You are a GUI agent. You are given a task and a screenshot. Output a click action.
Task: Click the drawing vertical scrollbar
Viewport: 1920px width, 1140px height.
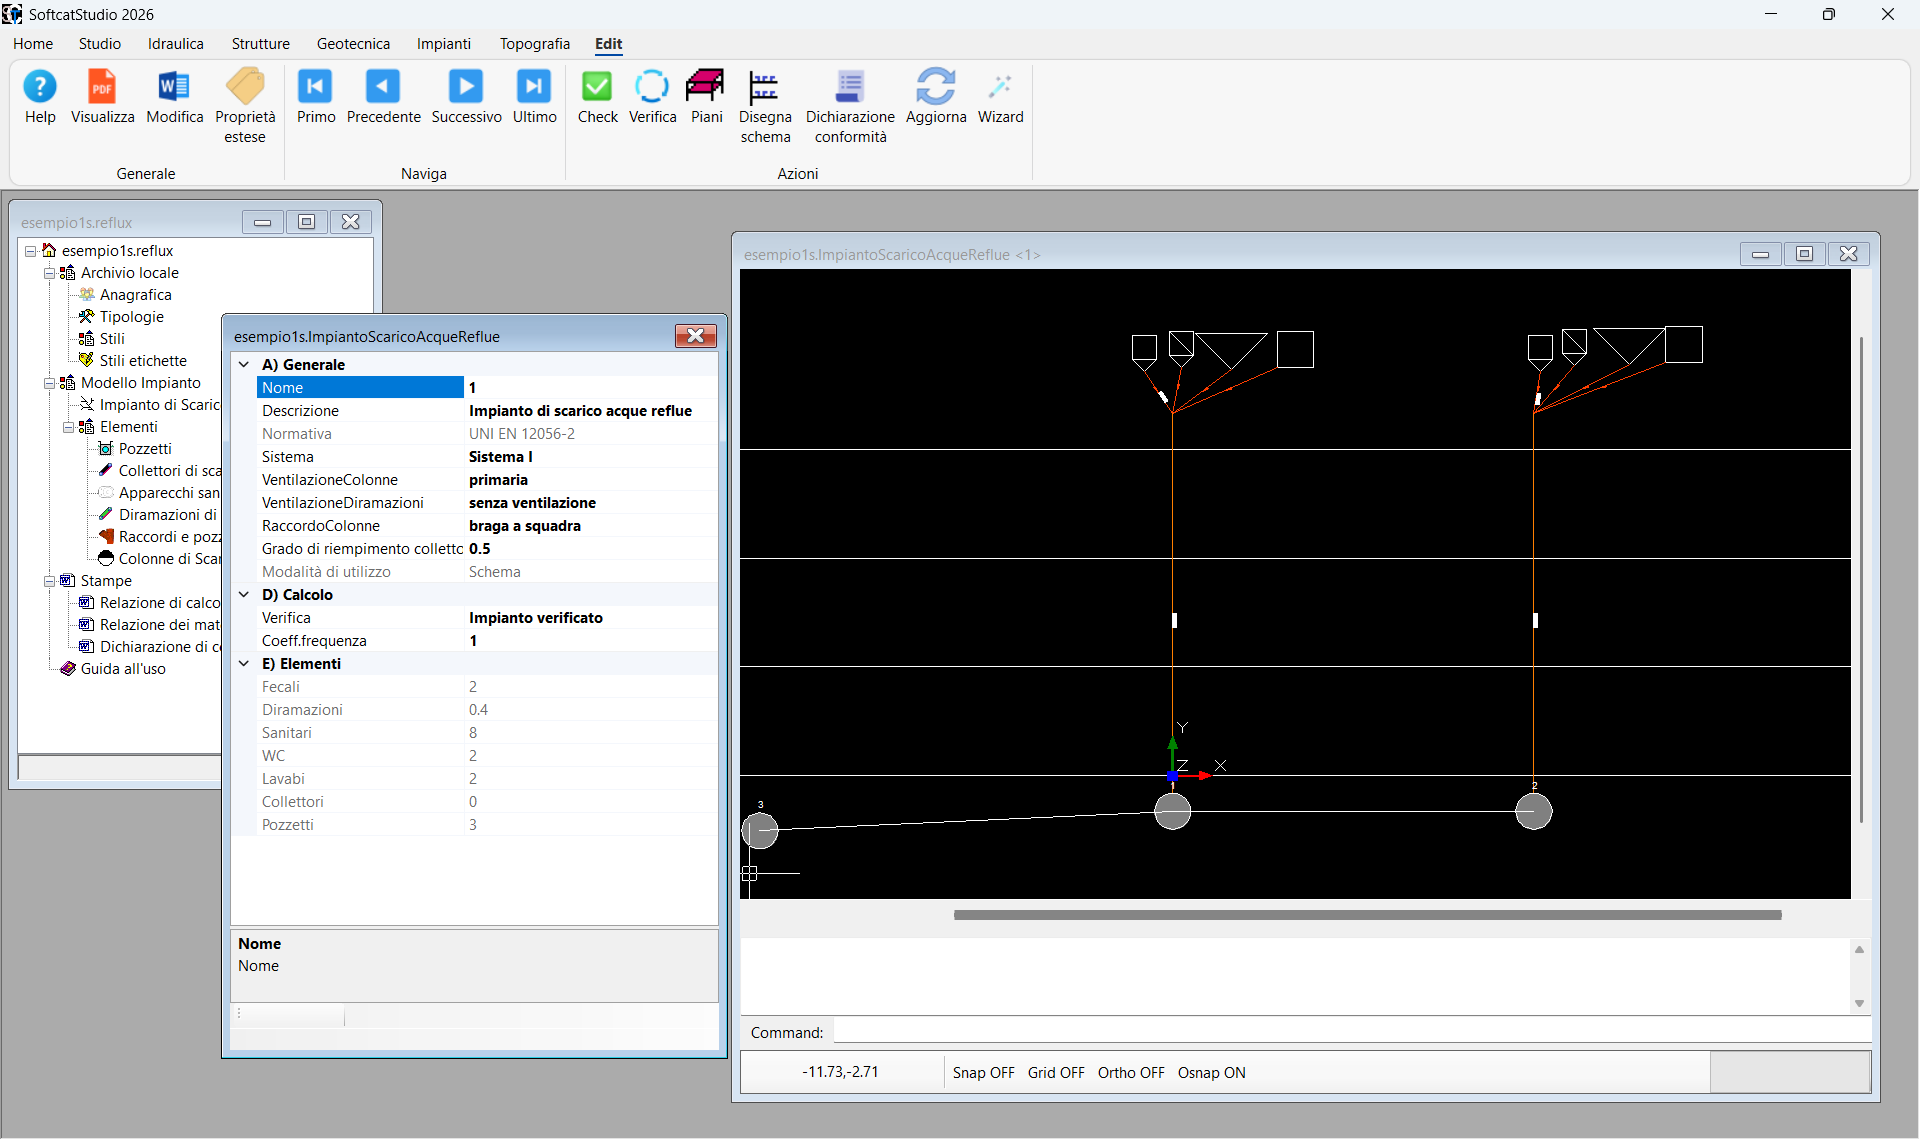click(x=1861, y=580)
